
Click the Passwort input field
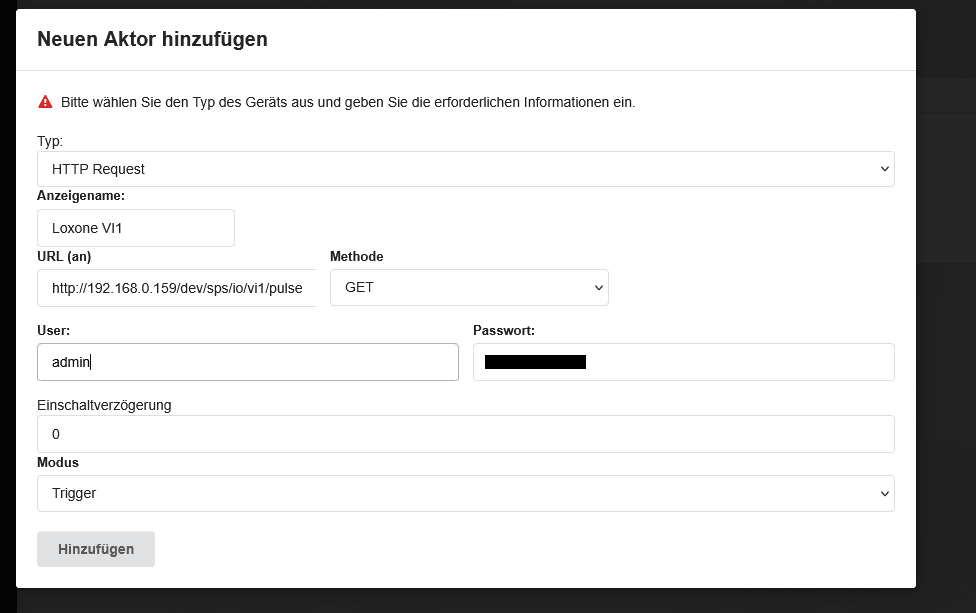coord(683,362)
